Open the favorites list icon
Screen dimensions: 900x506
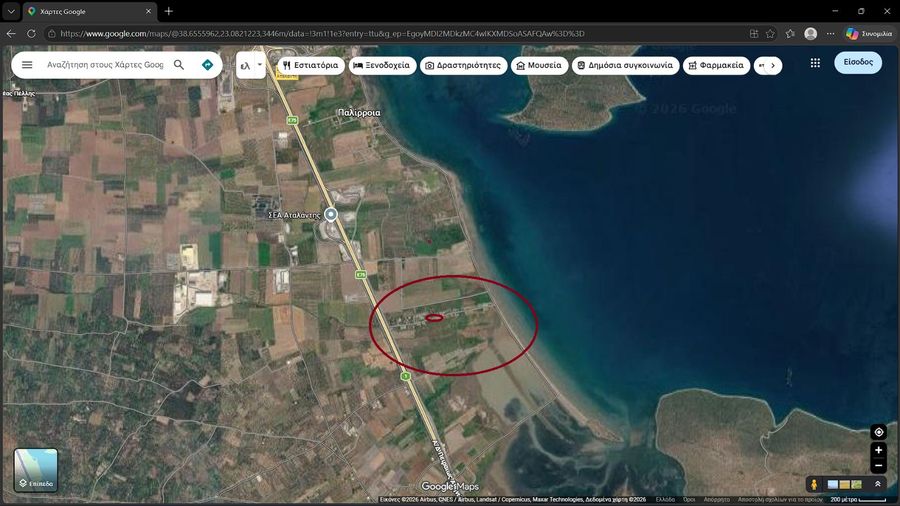pos(790,34)
